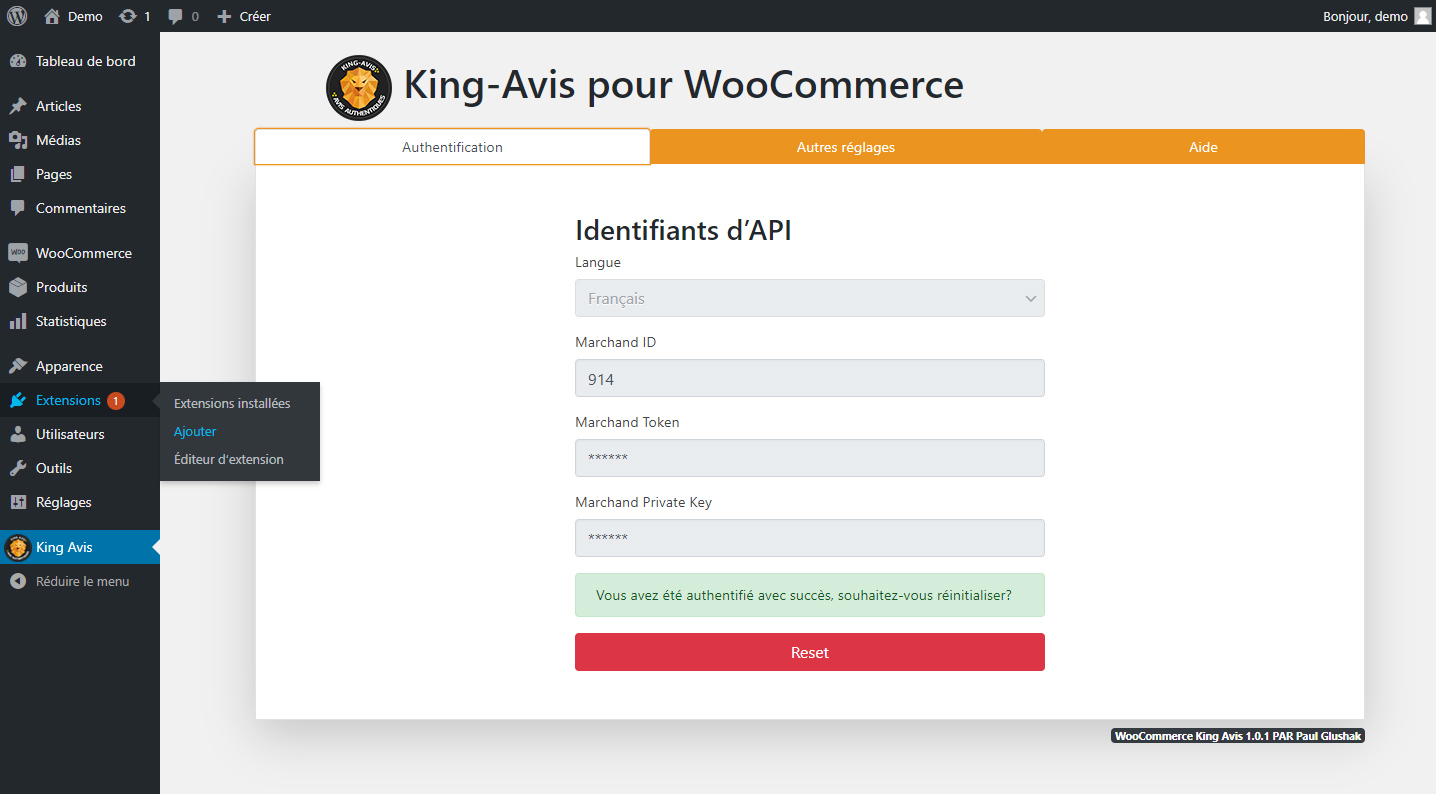Open the Créer link in the admin bar
This screenshot has width=1436, height=794.
click(255, 16)
